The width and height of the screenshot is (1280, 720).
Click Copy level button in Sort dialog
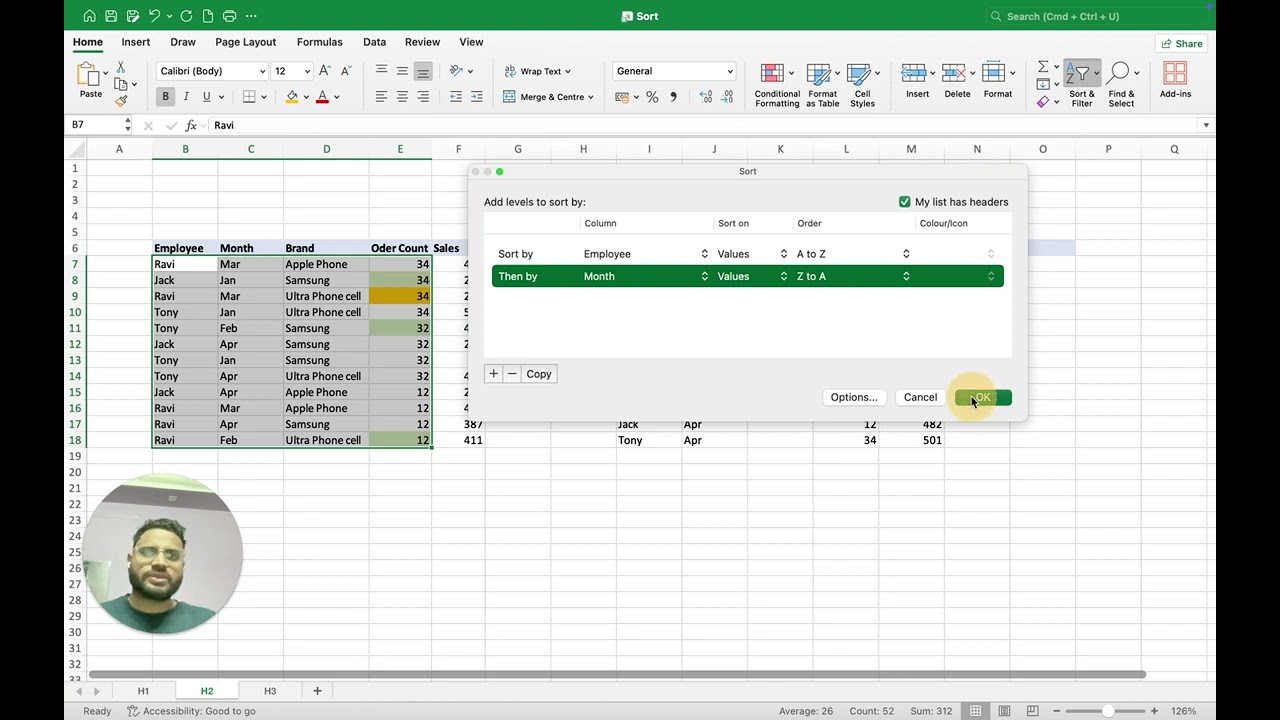539,374
